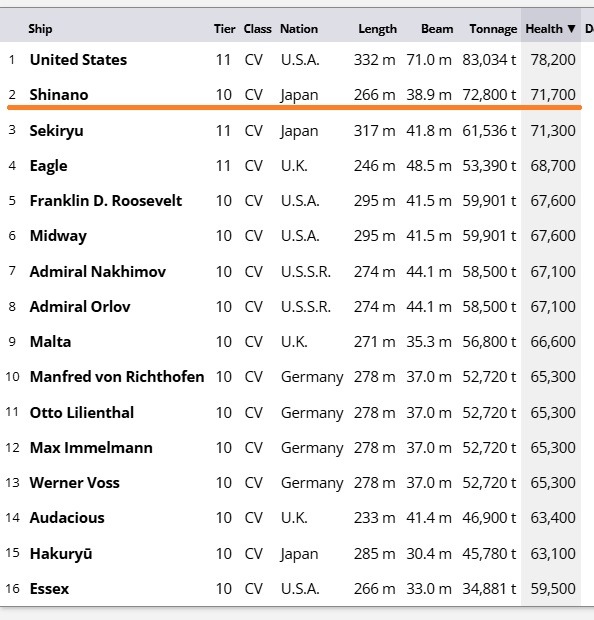The image size is (594, 620).
Task: Sort table by Ship column header
Action: [40, 29]
